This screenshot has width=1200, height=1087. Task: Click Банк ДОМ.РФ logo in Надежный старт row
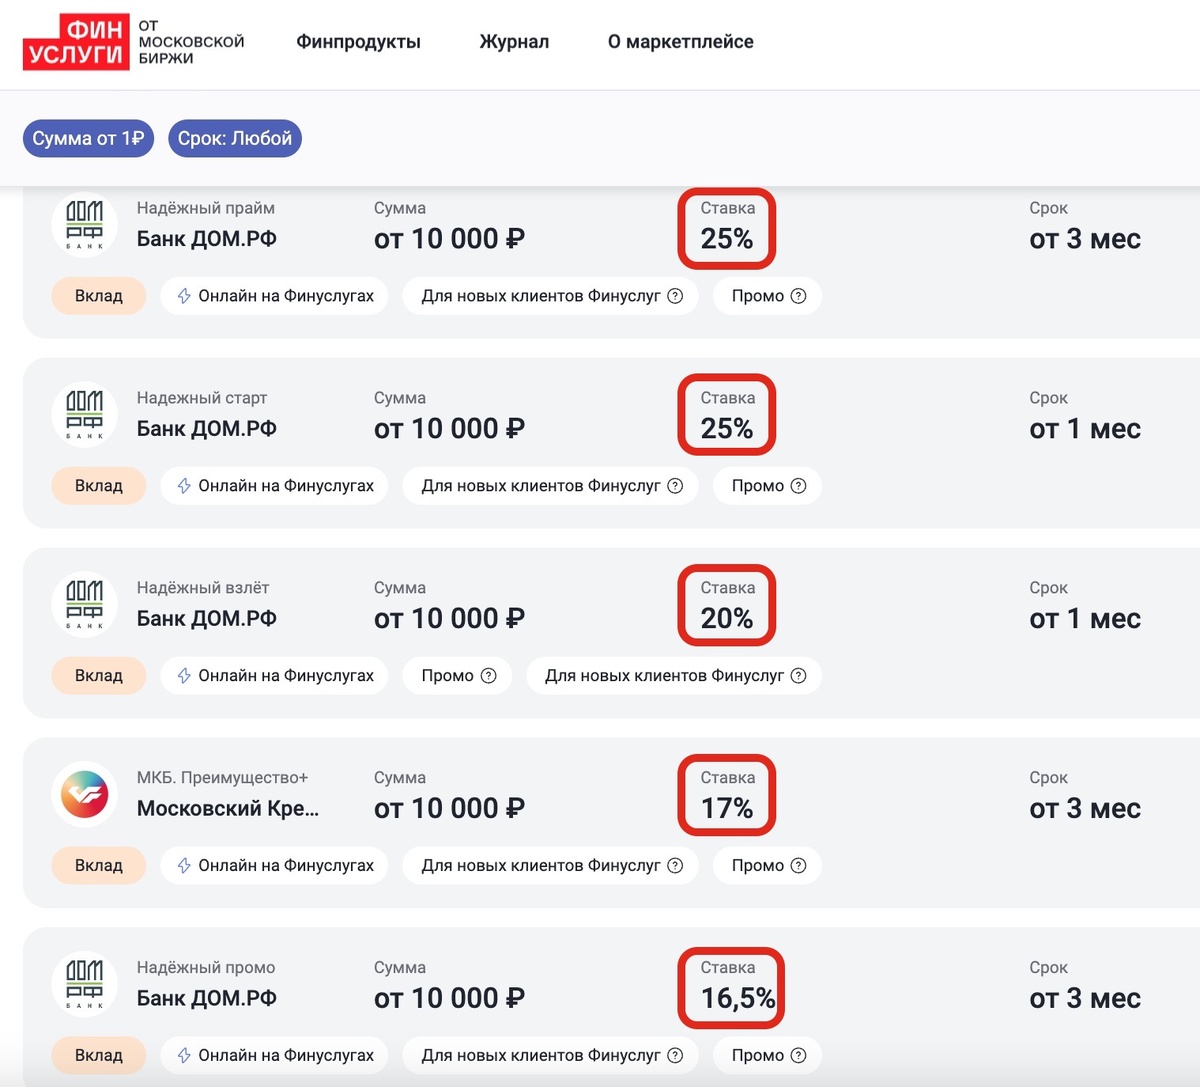coord(85,415)
